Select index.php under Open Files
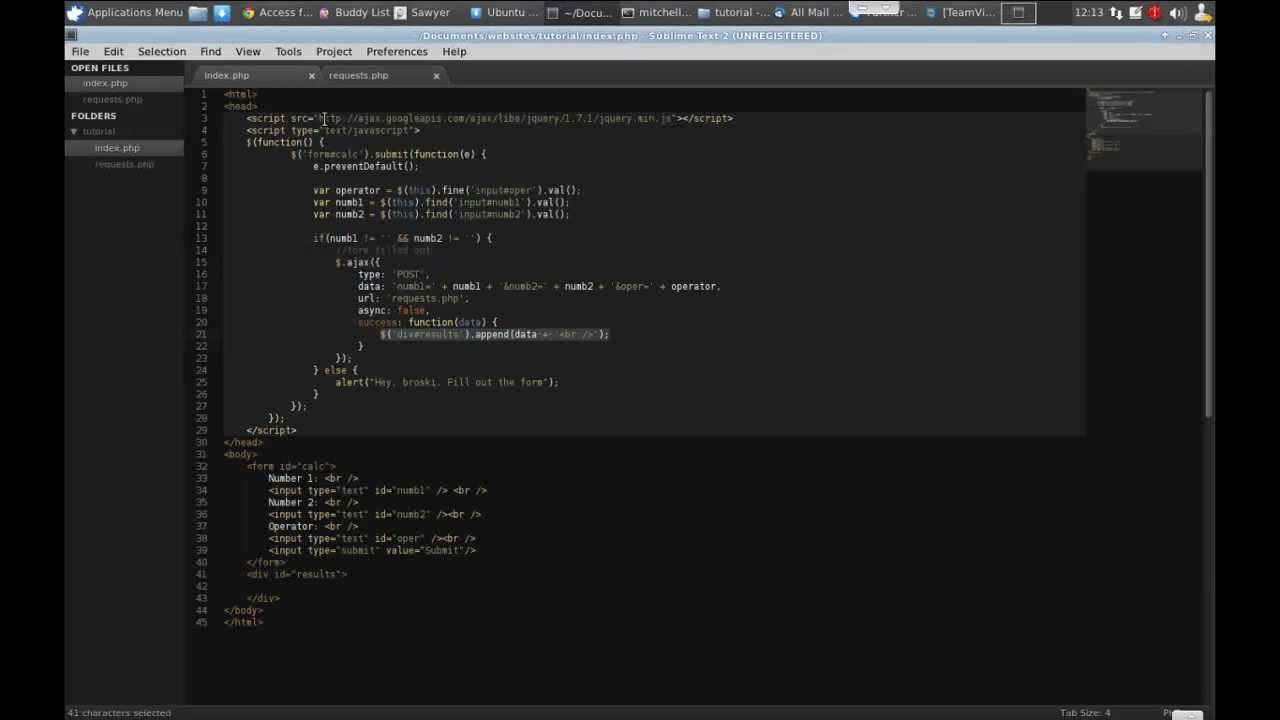1280x720 pixels. 105,83
